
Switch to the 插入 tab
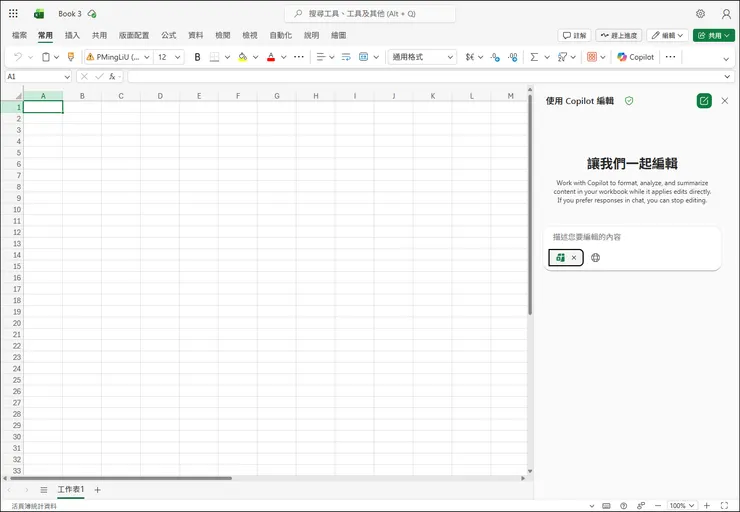click(72, 35)
